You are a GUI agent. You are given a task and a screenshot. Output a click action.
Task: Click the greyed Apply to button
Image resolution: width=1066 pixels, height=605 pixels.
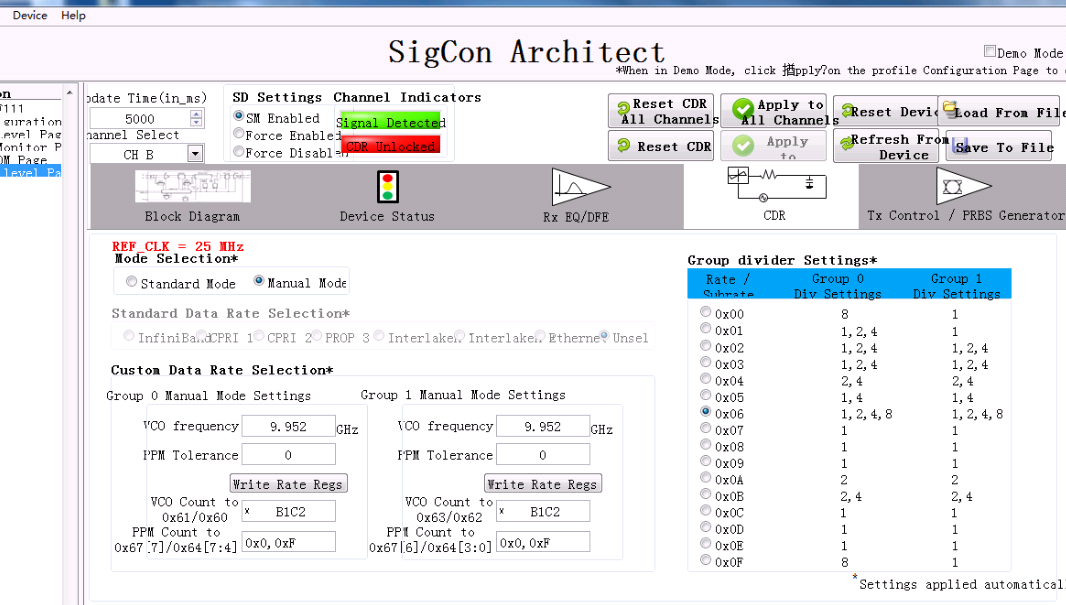[774, 145]
